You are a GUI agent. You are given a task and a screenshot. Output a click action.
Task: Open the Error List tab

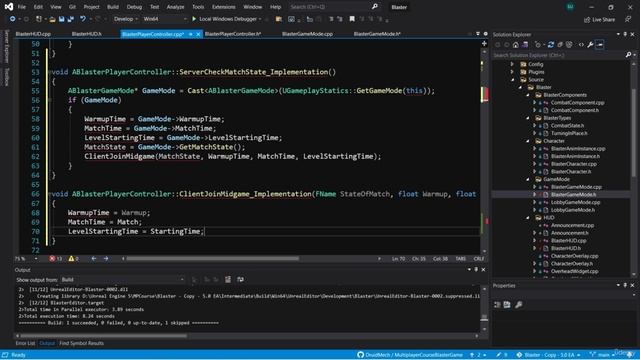tap(25, 343)
